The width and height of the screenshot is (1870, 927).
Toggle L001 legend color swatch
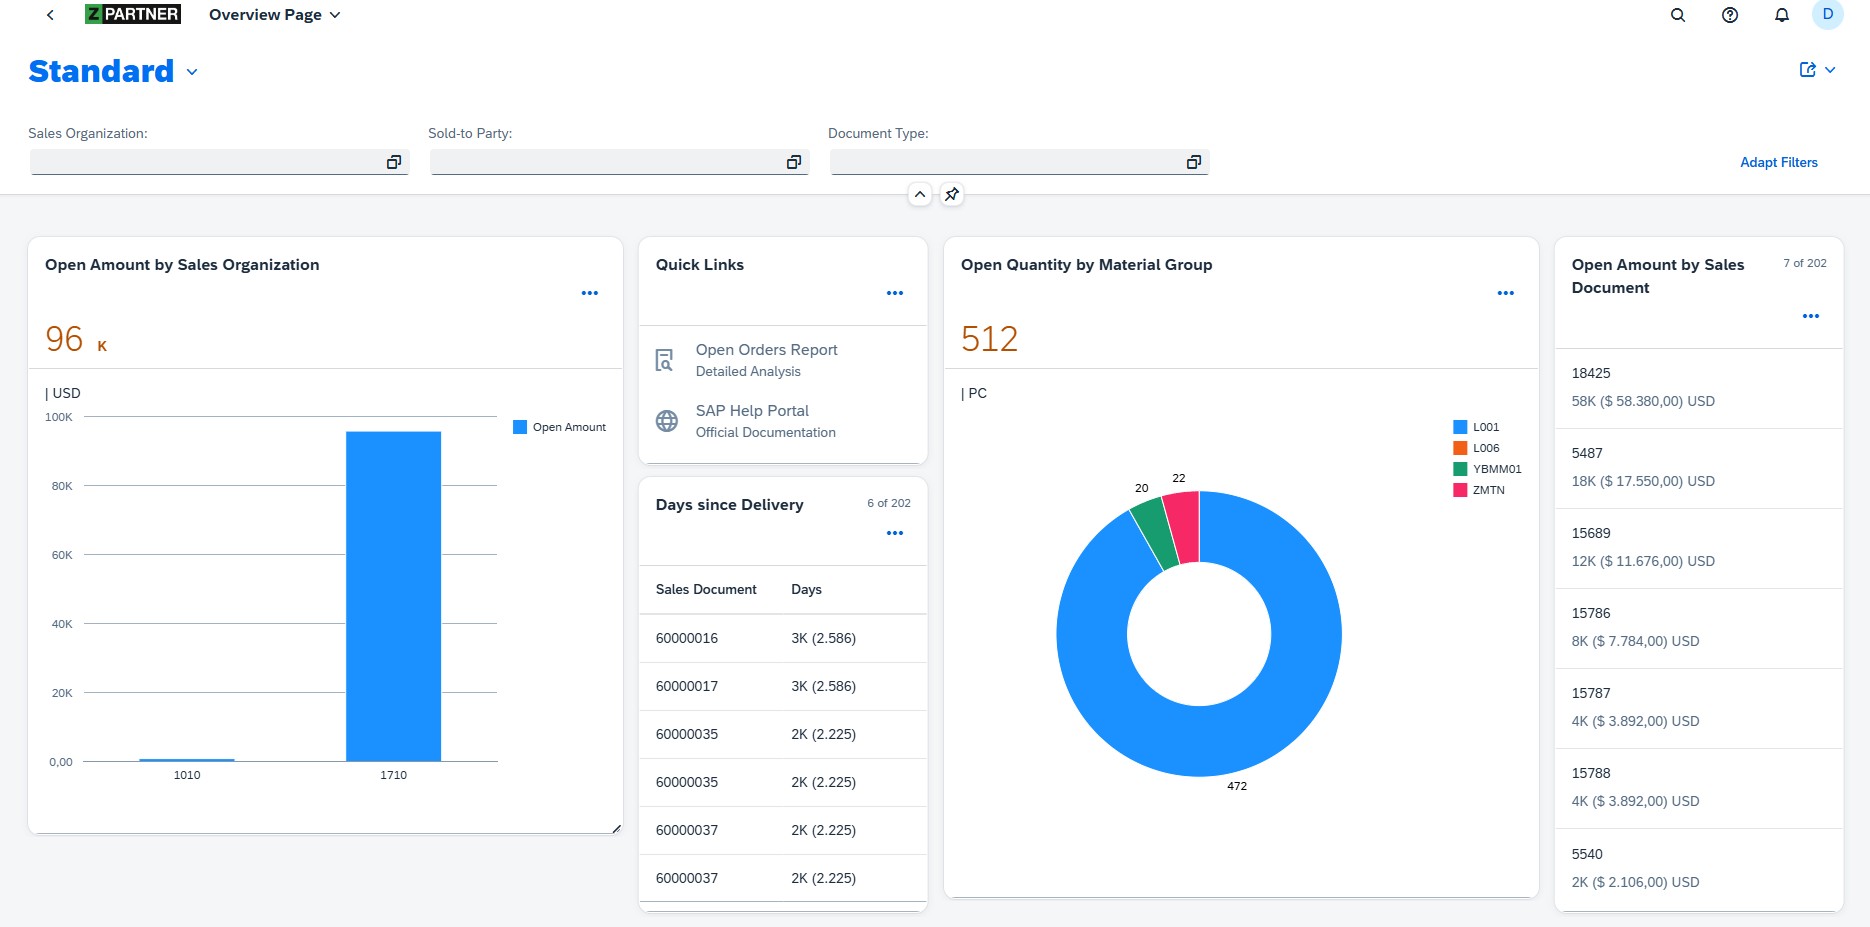click(1460, 427)
